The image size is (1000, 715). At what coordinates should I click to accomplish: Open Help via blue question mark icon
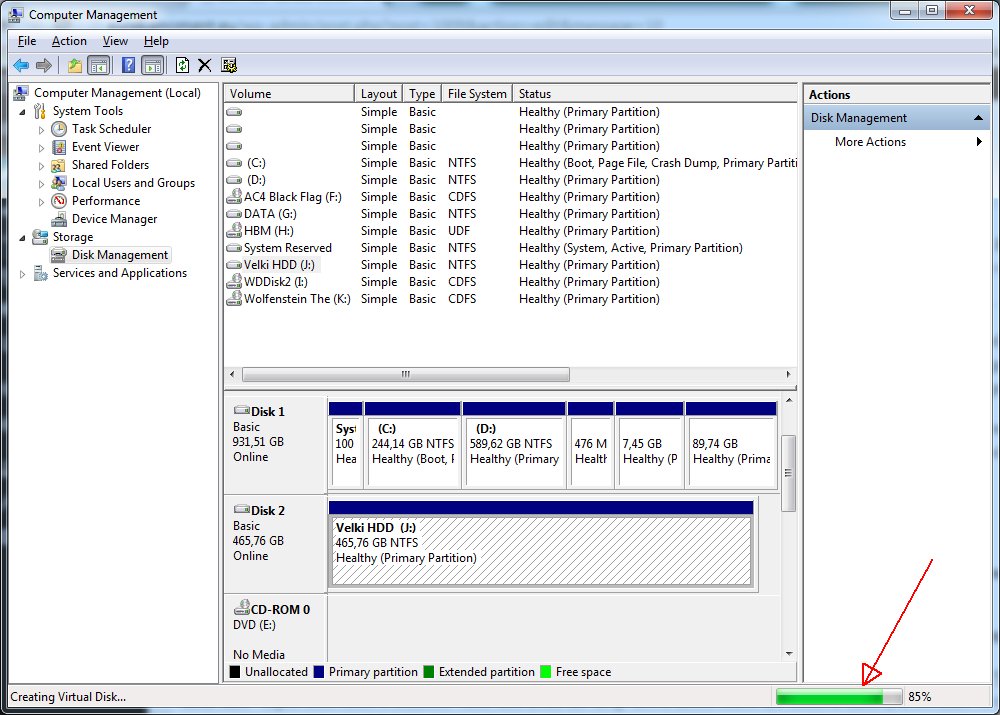[x=128, y=65]
